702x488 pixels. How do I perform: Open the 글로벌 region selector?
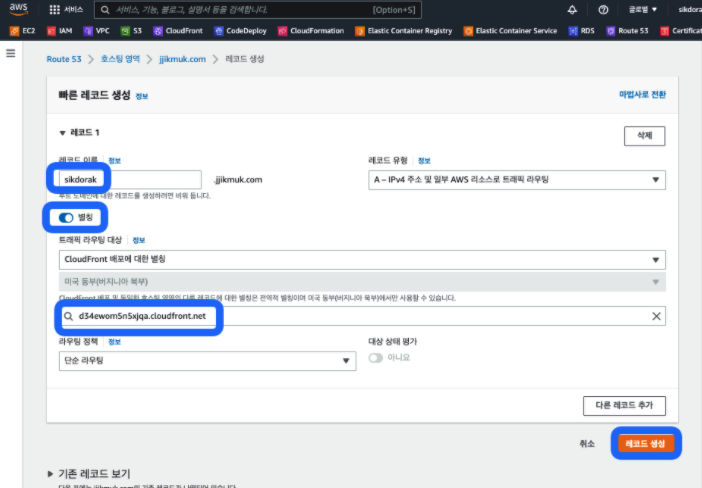(643, 10)
